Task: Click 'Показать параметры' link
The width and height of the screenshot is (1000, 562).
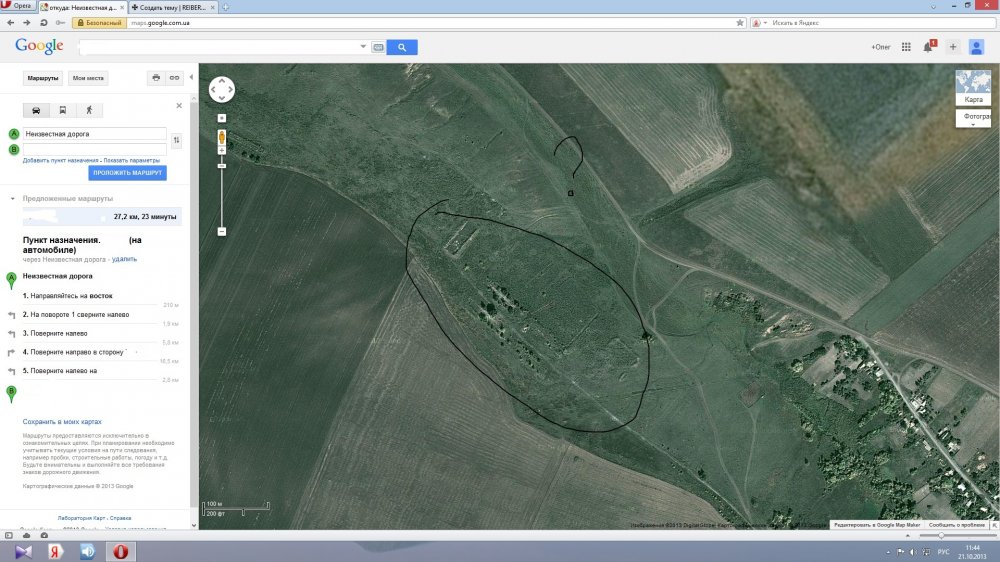Action: pos(132,161)
